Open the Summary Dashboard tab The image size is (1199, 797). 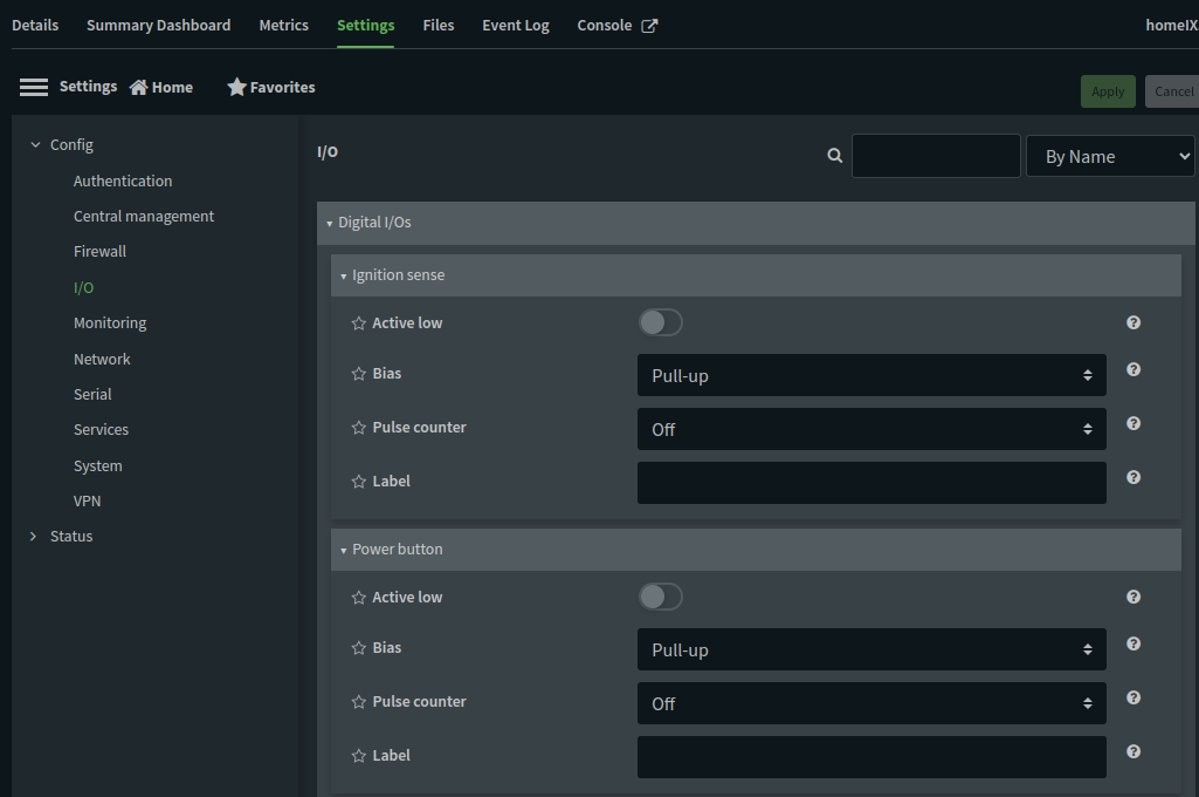pos(158,25)
